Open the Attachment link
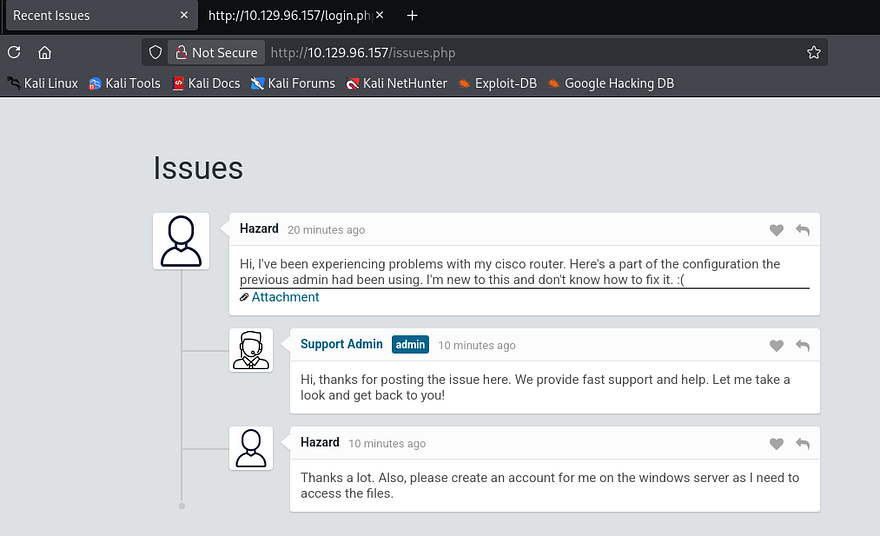The image size is (880, 536). coord(285,297)
